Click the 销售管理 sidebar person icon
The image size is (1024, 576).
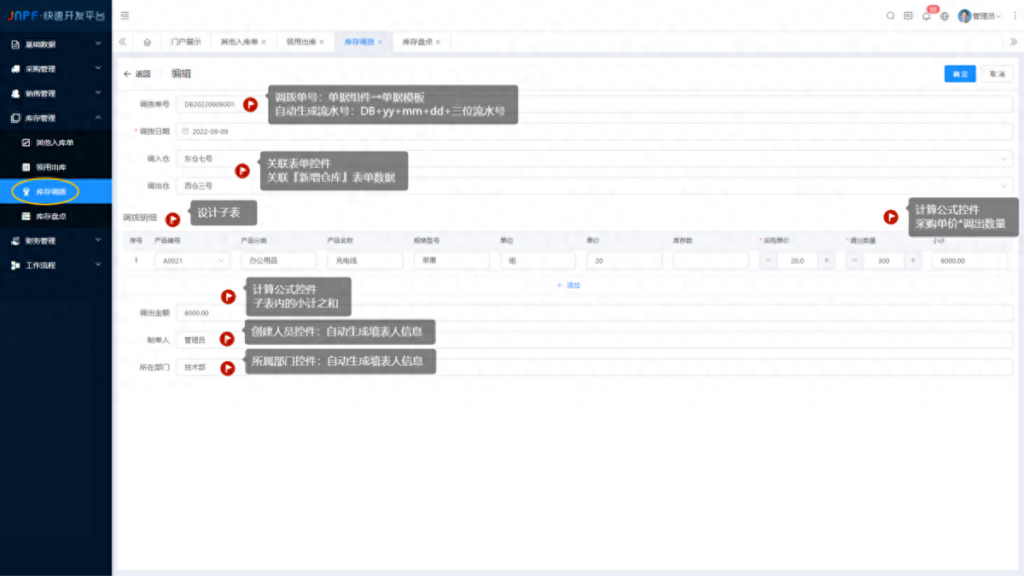pos(15,93)
